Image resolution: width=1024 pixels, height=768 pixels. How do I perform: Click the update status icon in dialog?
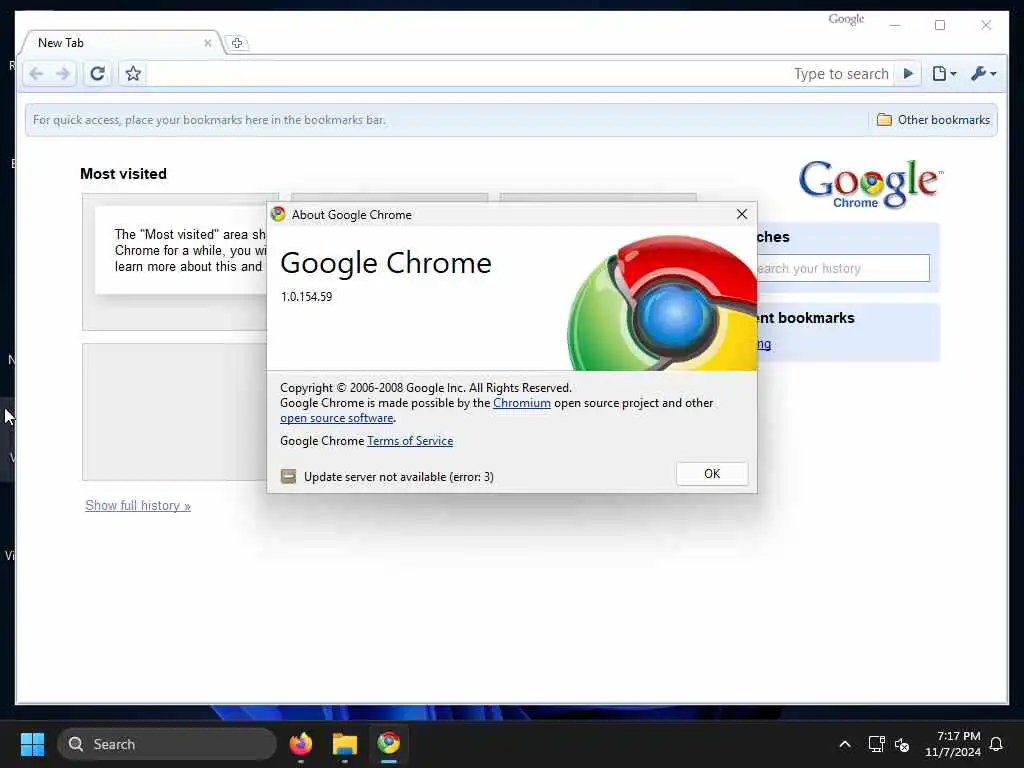(x=288, y=476)
